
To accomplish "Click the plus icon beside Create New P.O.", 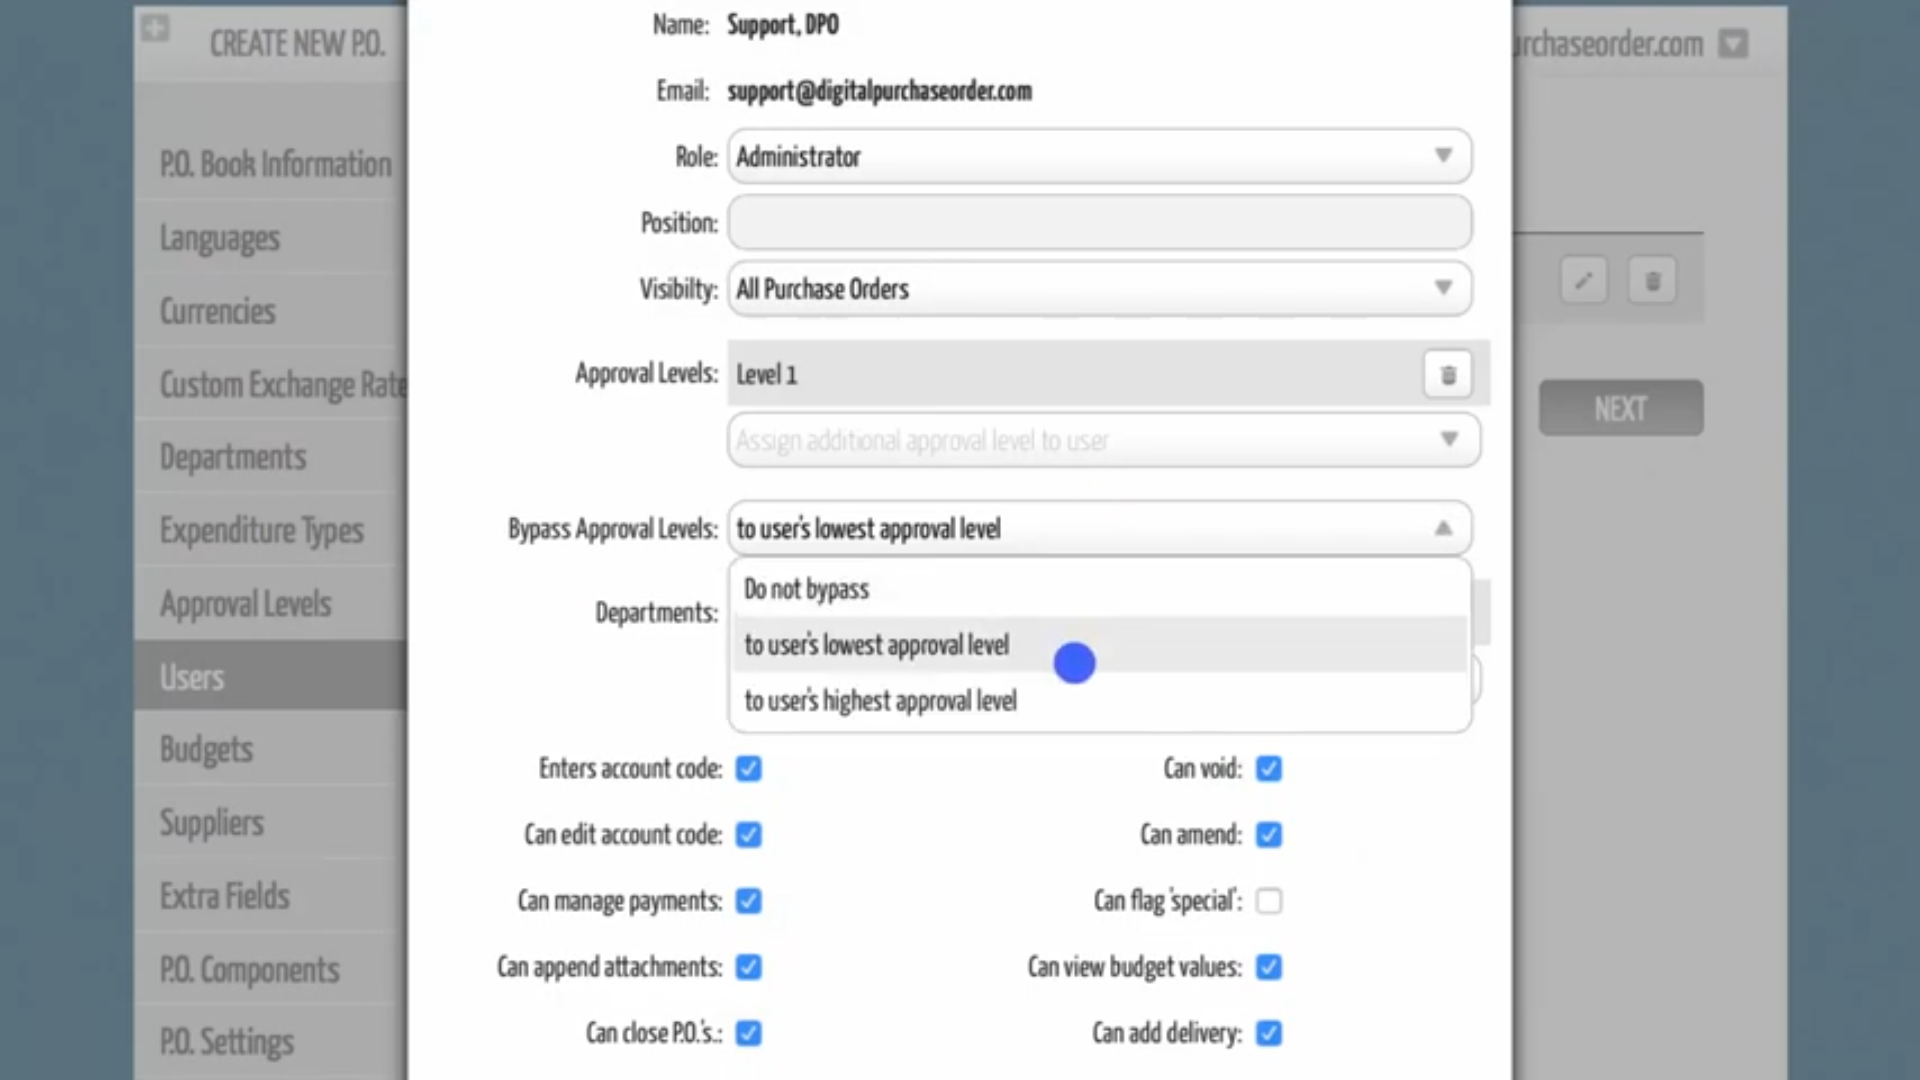I will 155,28.
